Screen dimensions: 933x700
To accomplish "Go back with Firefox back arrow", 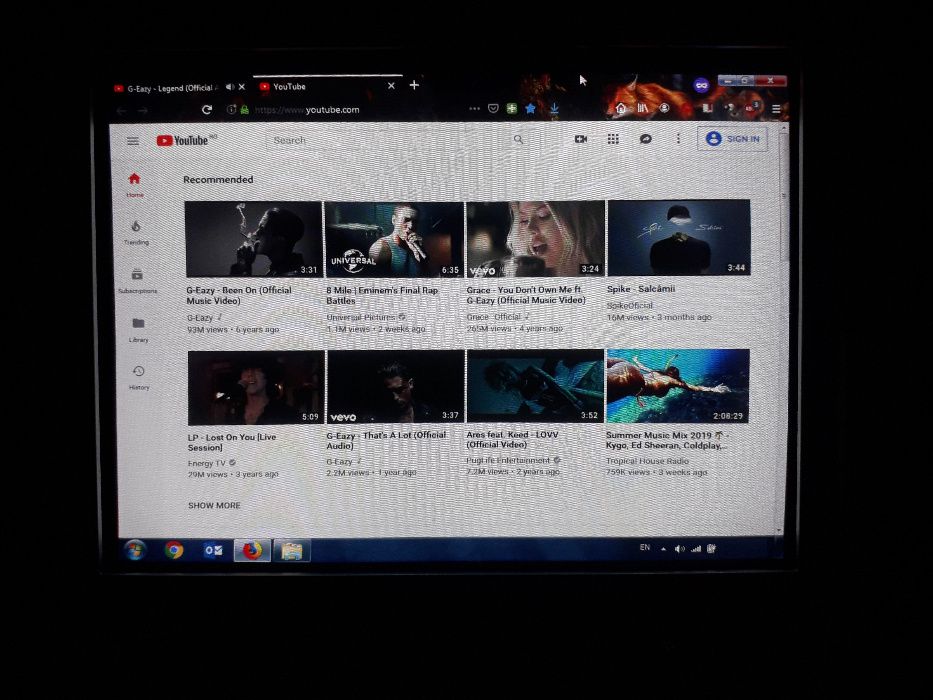I will coord(121,111).
